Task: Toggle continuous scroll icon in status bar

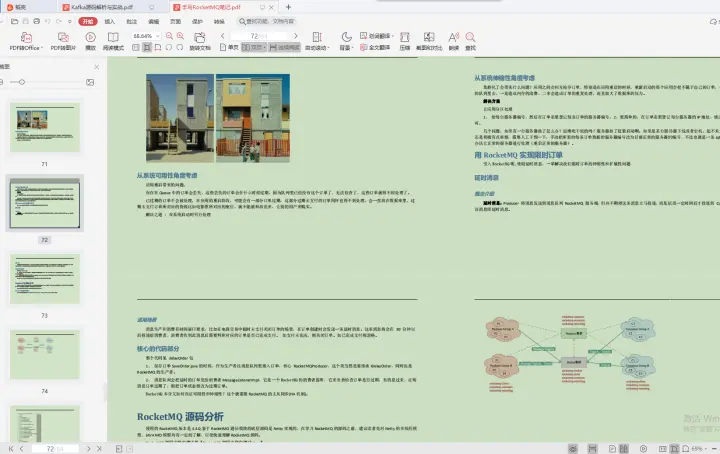Action: coord(592,448)
